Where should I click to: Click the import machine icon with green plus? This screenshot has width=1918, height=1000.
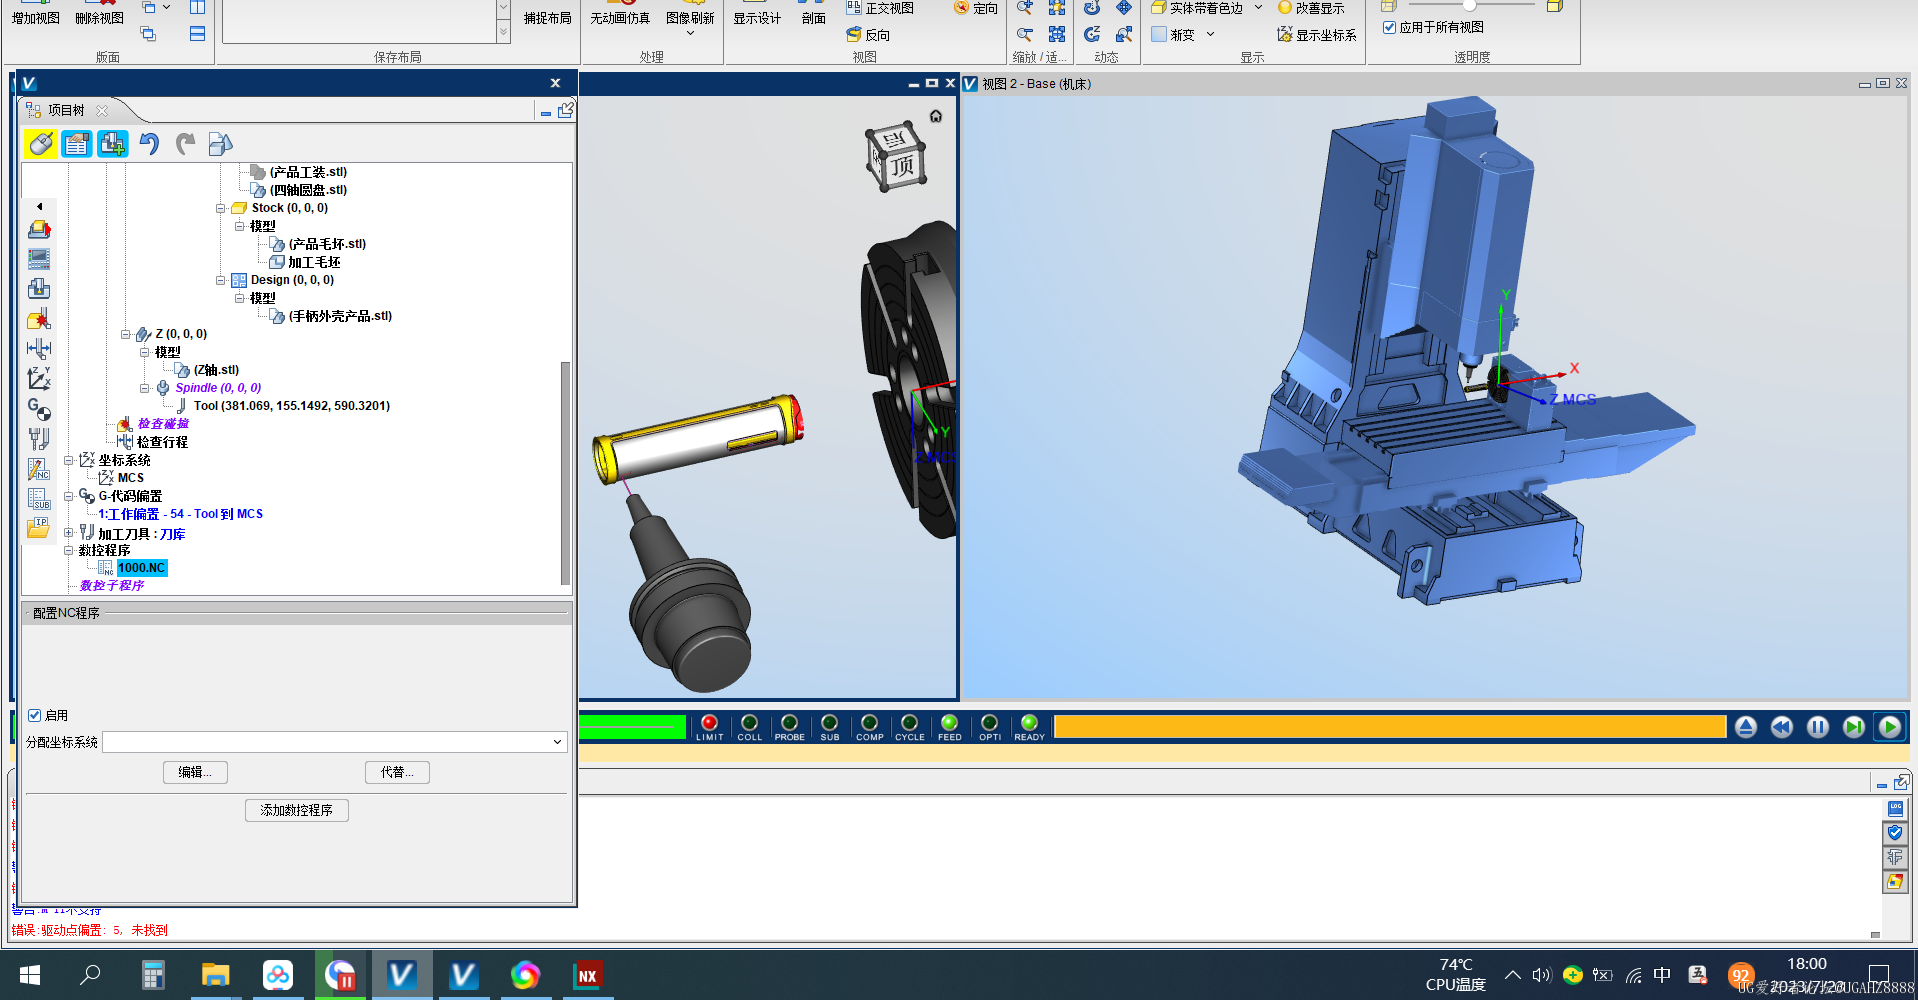pyautogui.click(x=113, y=144)
